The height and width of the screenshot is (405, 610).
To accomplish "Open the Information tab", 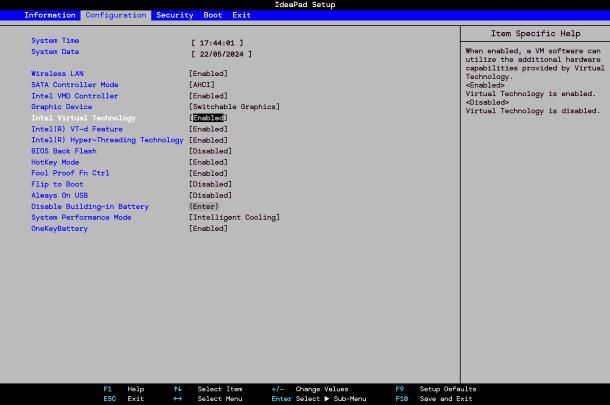I will click(50, 15).
